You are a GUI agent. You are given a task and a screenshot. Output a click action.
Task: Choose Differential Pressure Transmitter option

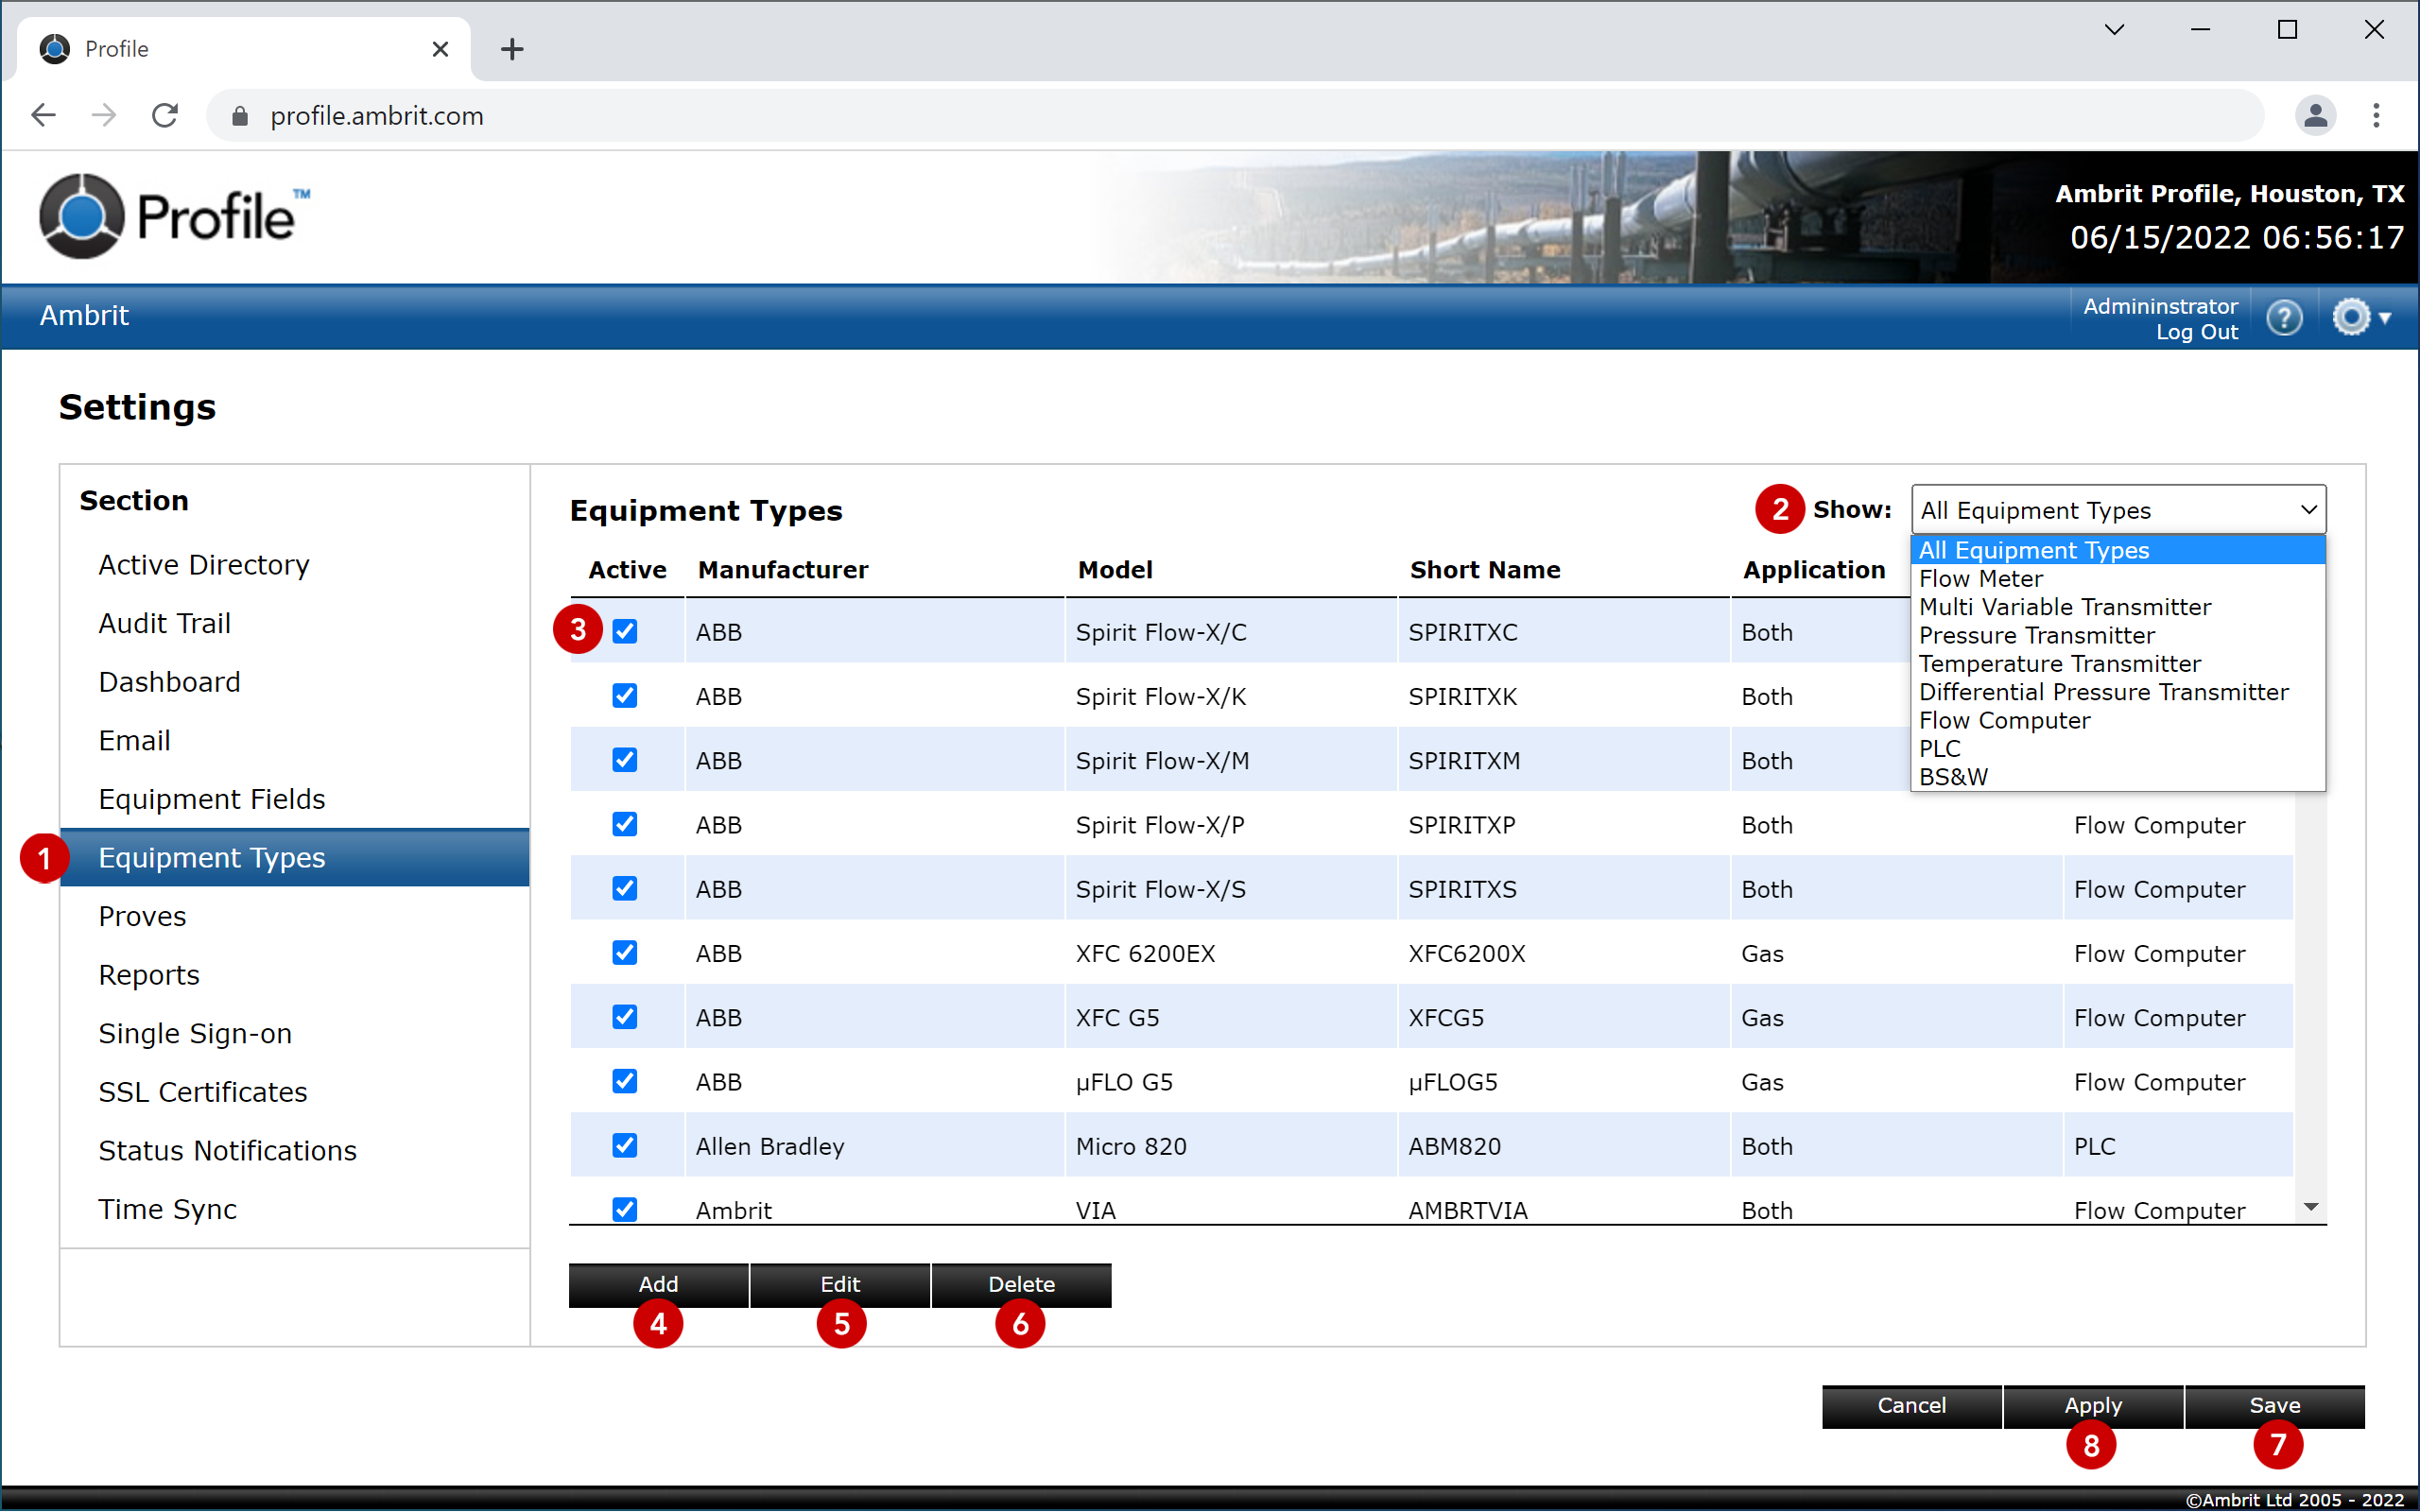pyautogui.click(x=2118, y=692)
